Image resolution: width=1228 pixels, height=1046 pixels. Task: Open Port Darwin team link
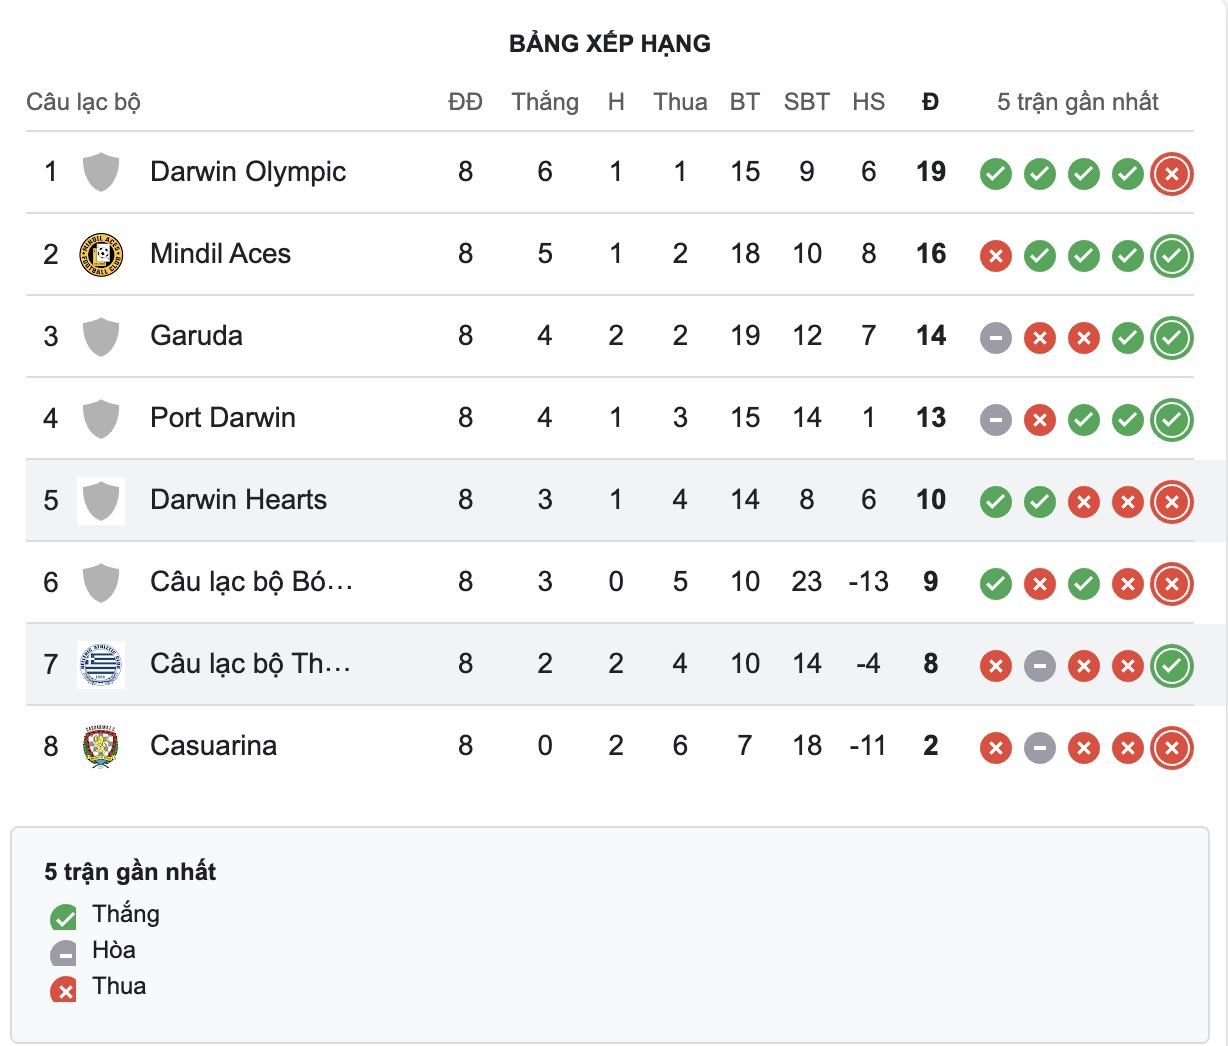tap(223, 418)
